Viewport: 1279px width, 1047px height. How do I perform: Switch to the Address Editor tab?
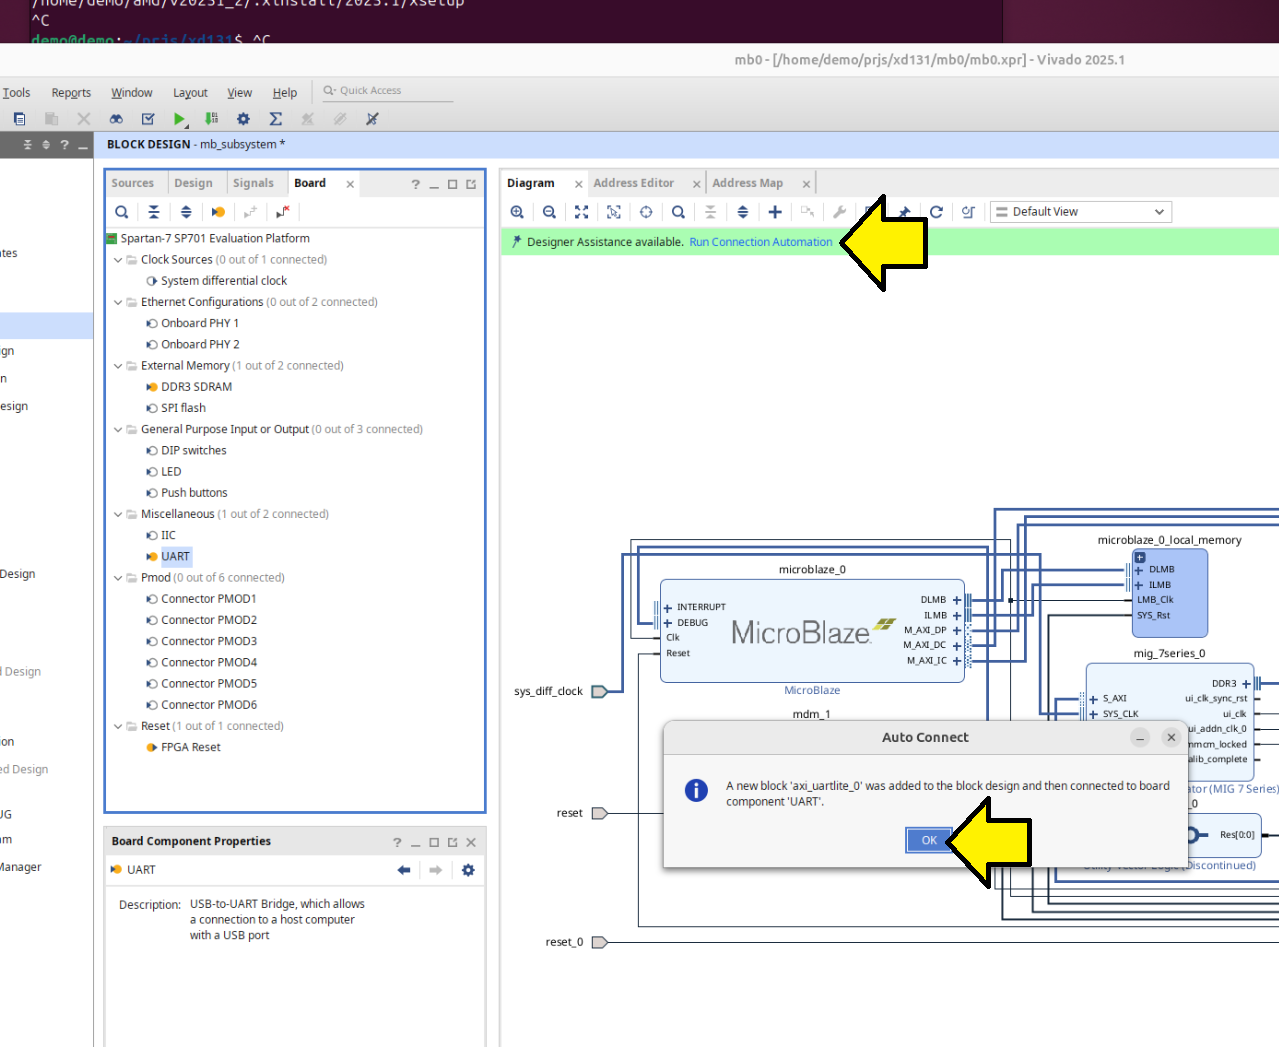[x=633, y=183]
